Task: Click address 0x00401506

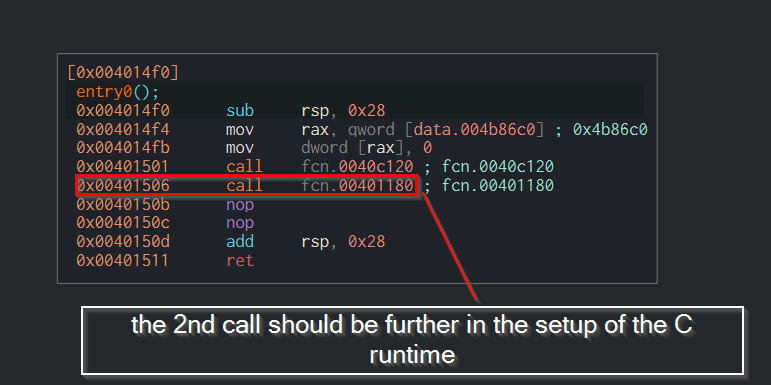Action: 123,185
